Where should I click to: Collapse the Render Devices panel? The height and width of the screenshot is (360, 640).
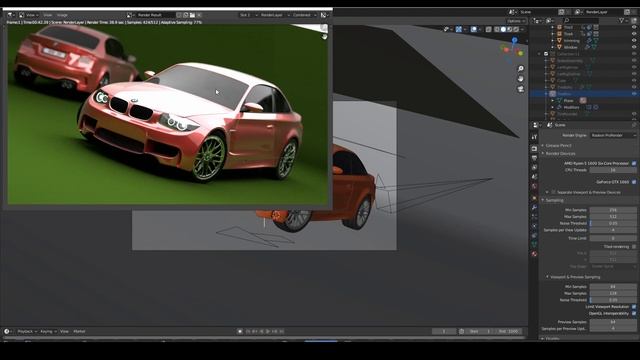(560, 153)
